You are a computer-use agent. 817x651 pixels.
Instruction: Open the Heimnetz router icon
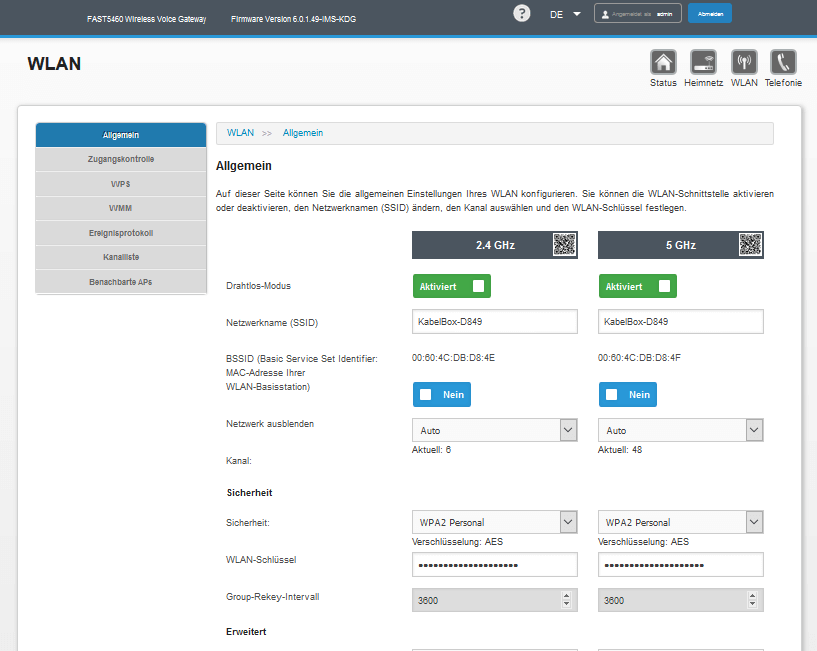tap(704, 62)
